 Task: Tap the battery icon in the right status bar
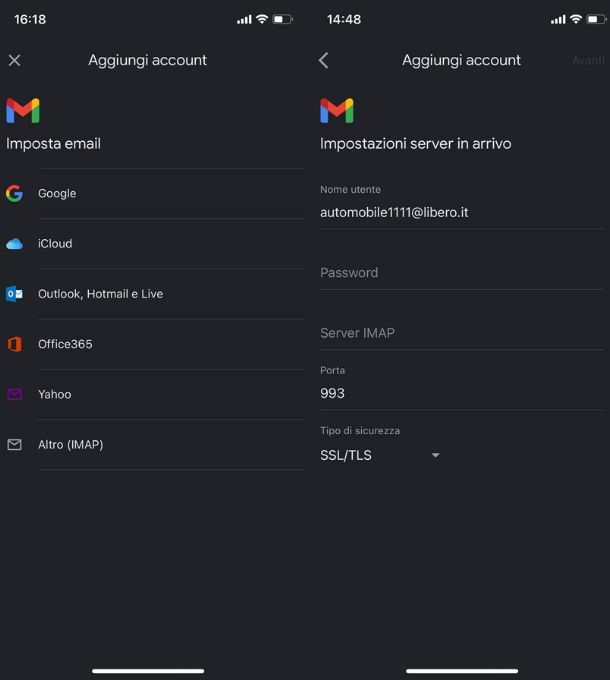[x=597, y=19]
